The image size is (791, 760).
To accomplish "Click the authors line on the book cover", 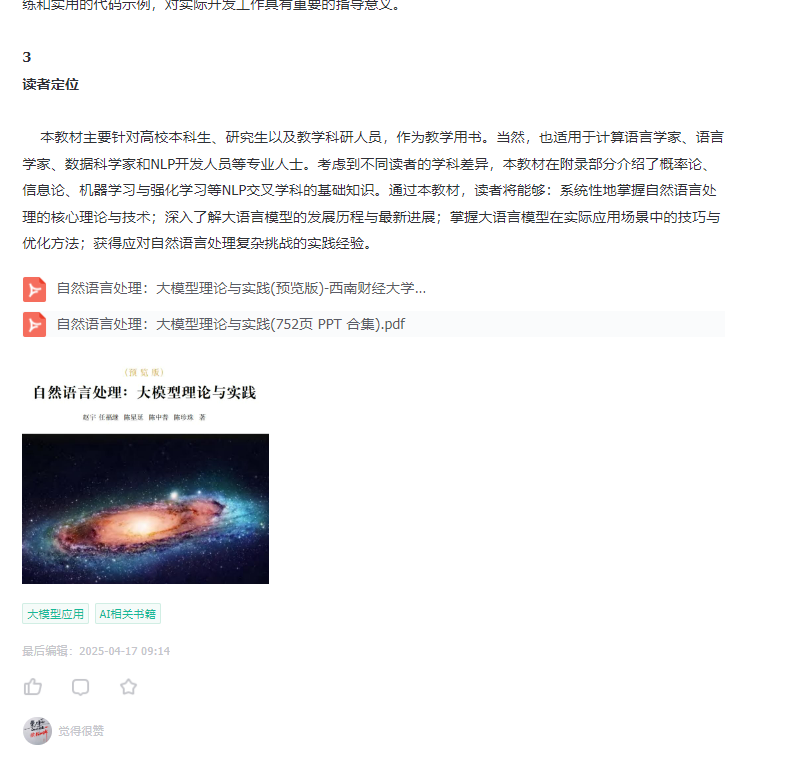I will tap(144, 417).
